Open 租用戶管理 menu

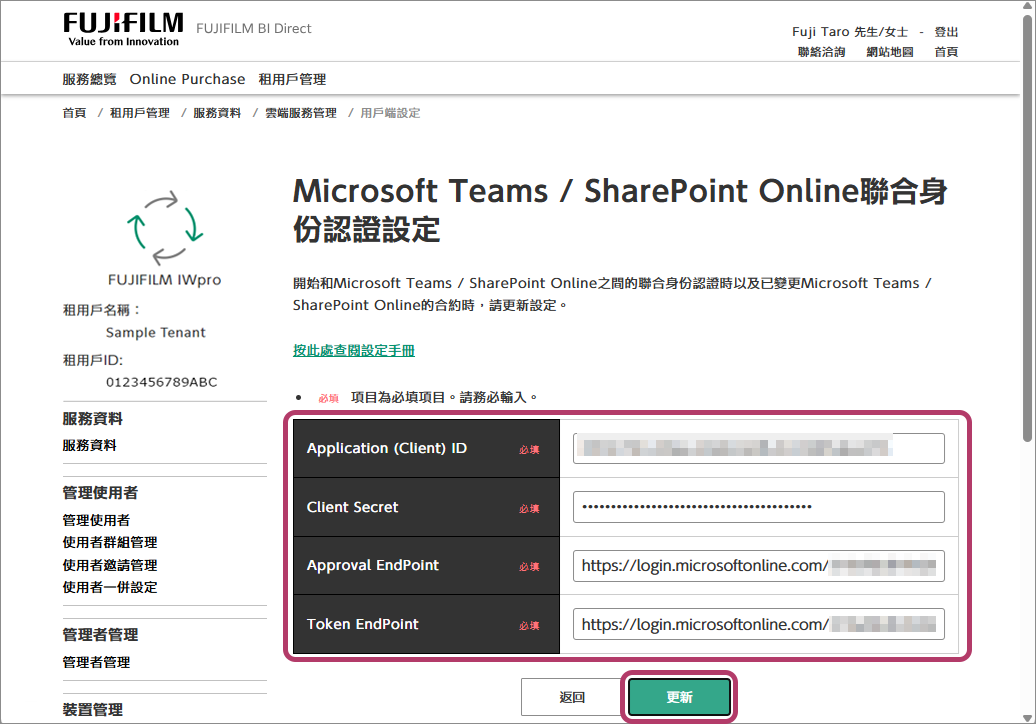pos(292,79)
